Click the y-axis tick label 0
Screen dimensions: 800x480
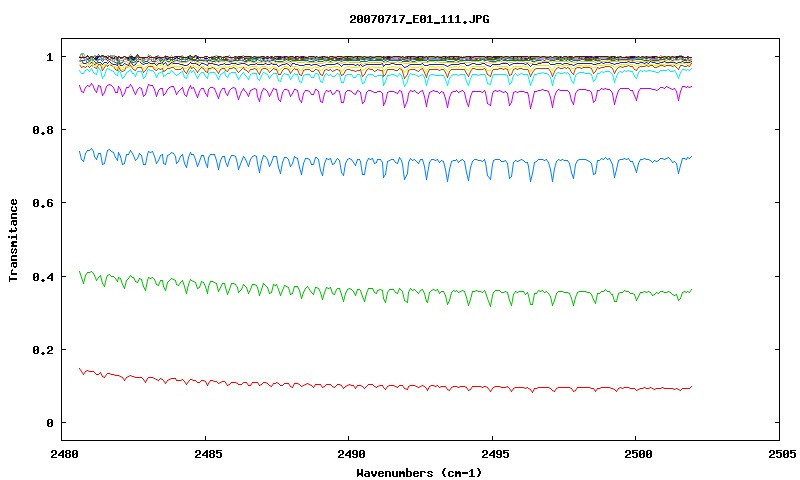click(x=49, y=423)
